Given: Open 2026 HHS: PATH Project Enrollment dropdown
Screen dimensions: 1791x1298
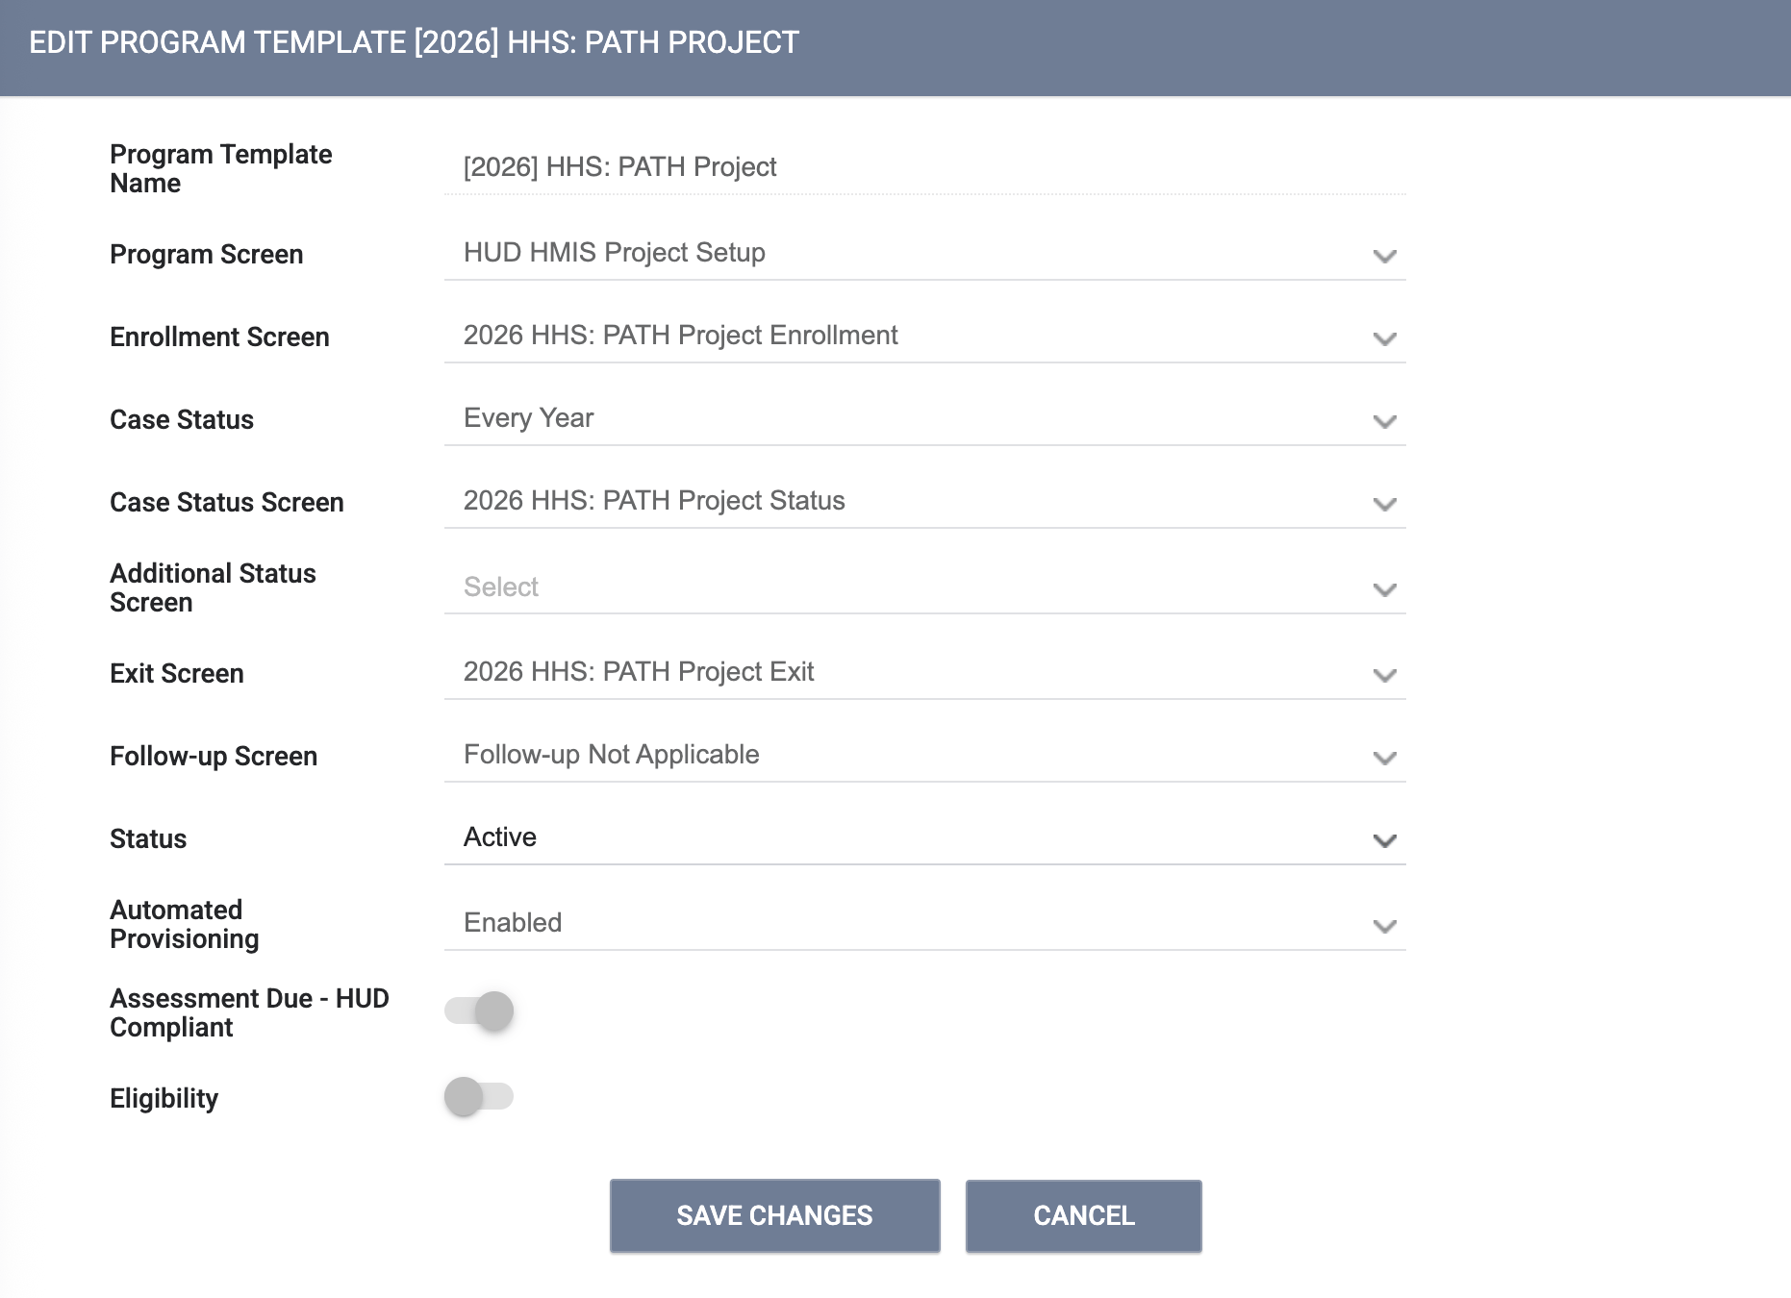Looking at the screenshot, I should tap(925, 336).
